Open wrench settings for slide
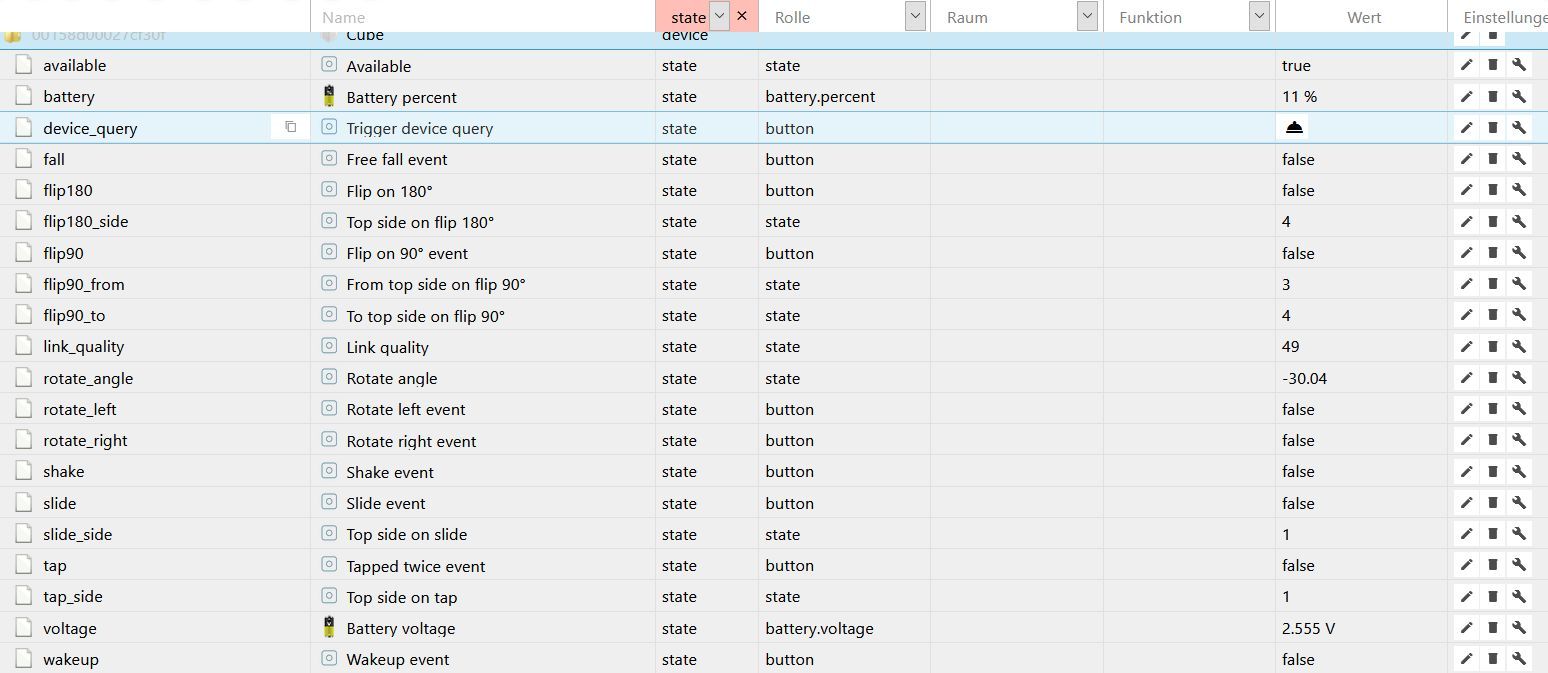The width and height of the screenshot is (1548, 673). (x=1518, y=503)
